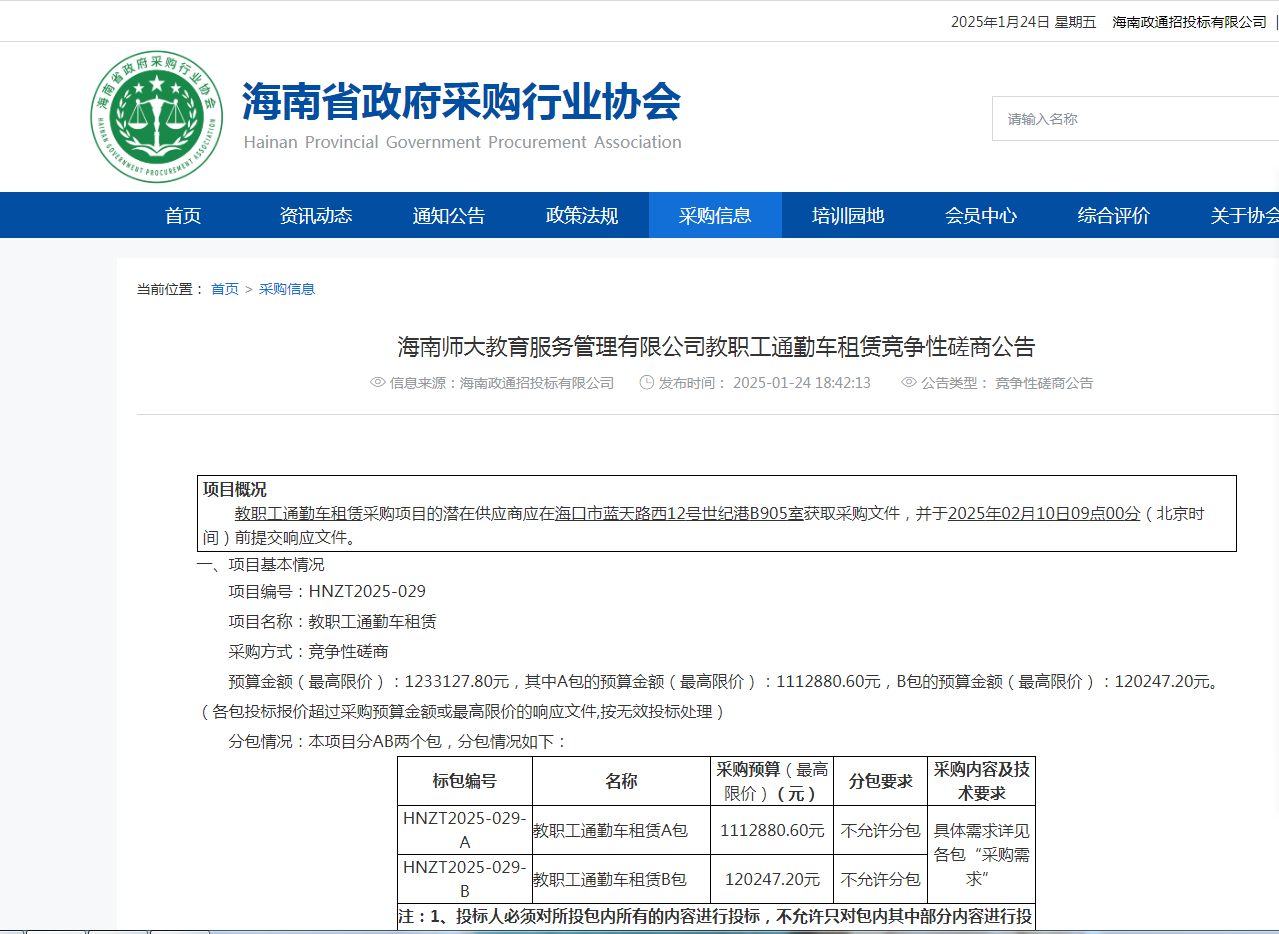
Task: Click 海南政通招标有限公司 in the top bar
Action: 1189,22
